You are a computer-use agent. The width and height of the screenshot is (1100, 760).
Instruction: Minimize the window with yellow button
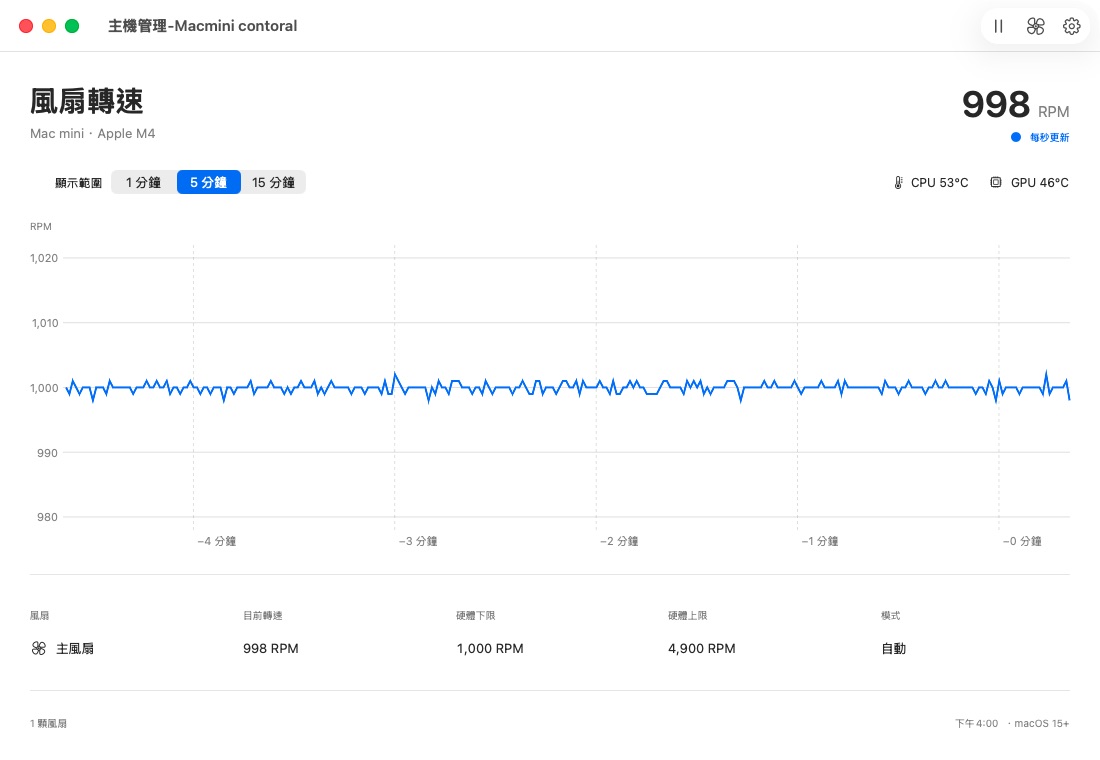[x=49, y=26]
